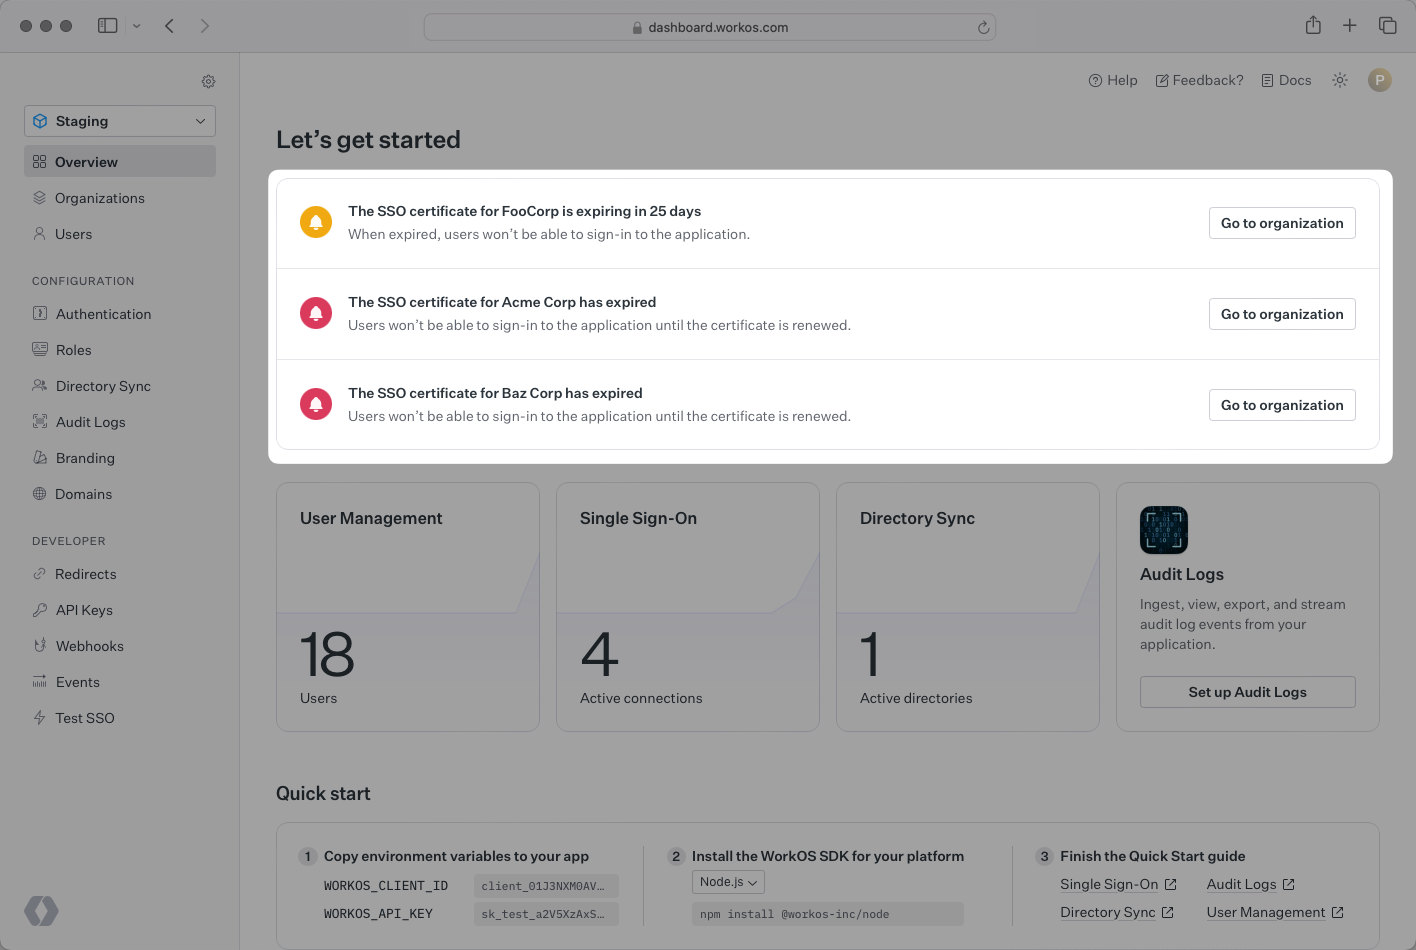1416x950 pixels.
Task: Navigate to Organizations in the sidebar
Action: pyautogui.click(x=99, y=198)
